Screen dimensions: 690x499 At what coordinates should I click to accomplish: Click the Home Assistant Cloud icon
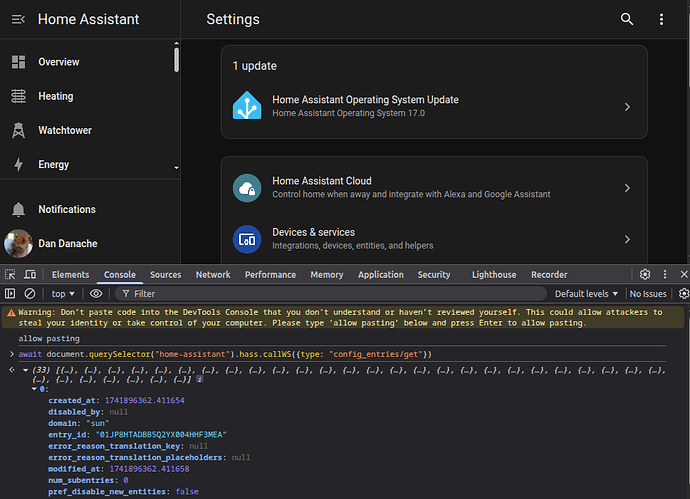click(247, 188)
